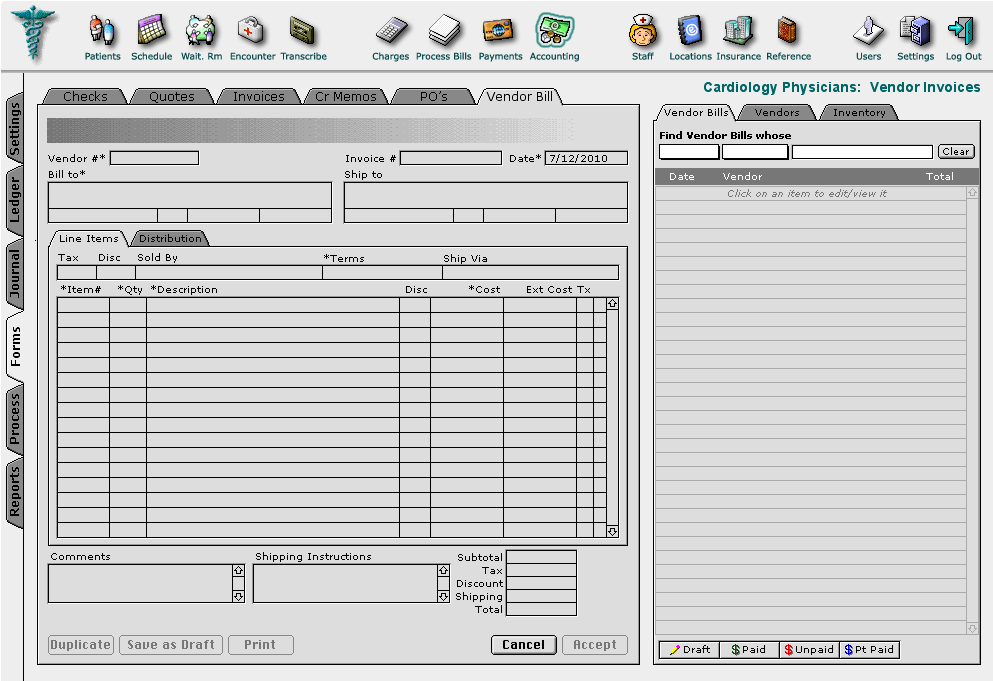This screenshot has width=993, height=681.
Task: Click the Comments text box
Action: [x=141, y=583]
